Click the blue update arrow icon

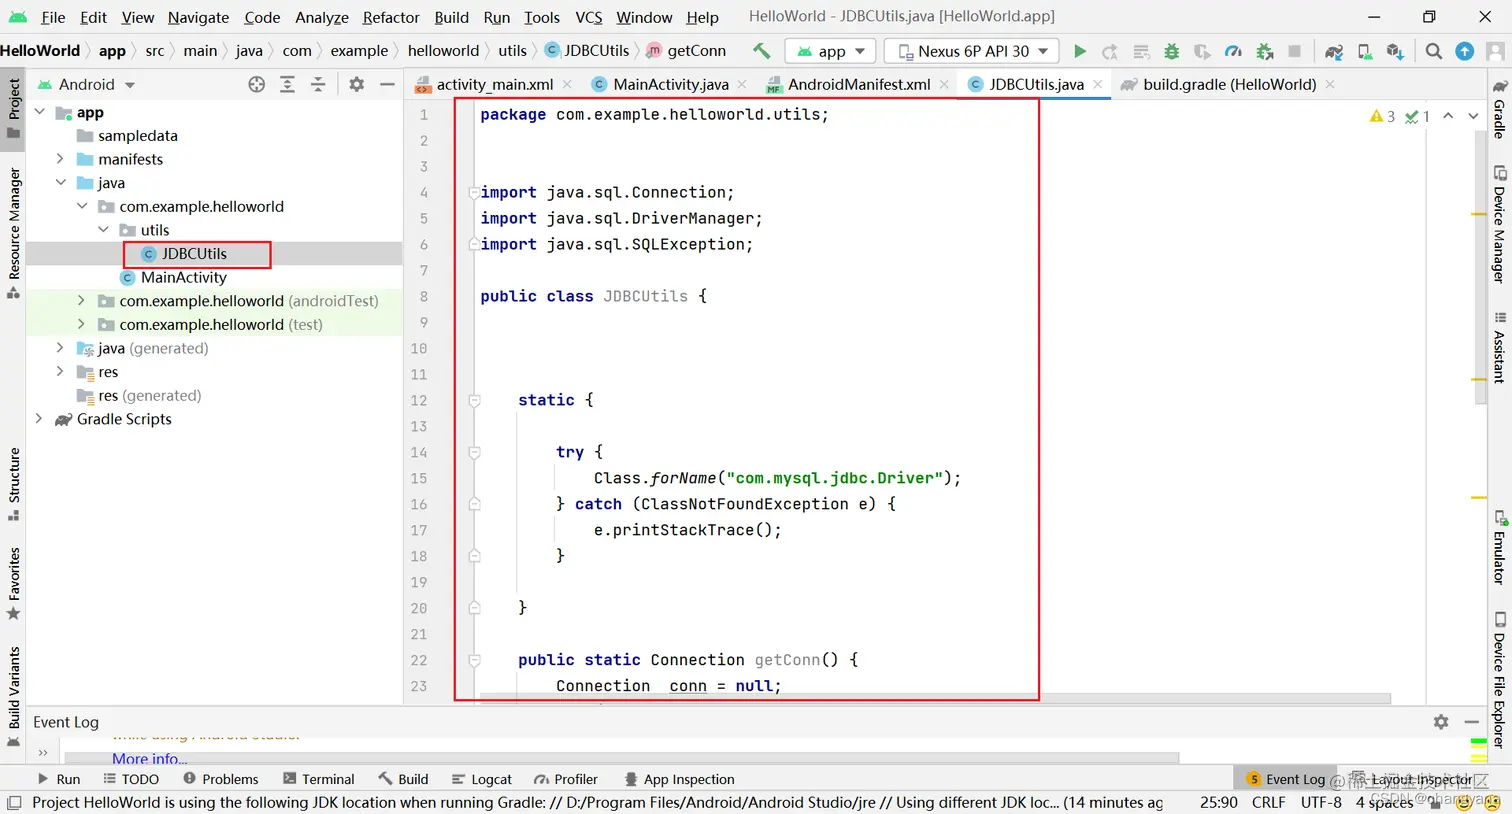[1465, 51]
